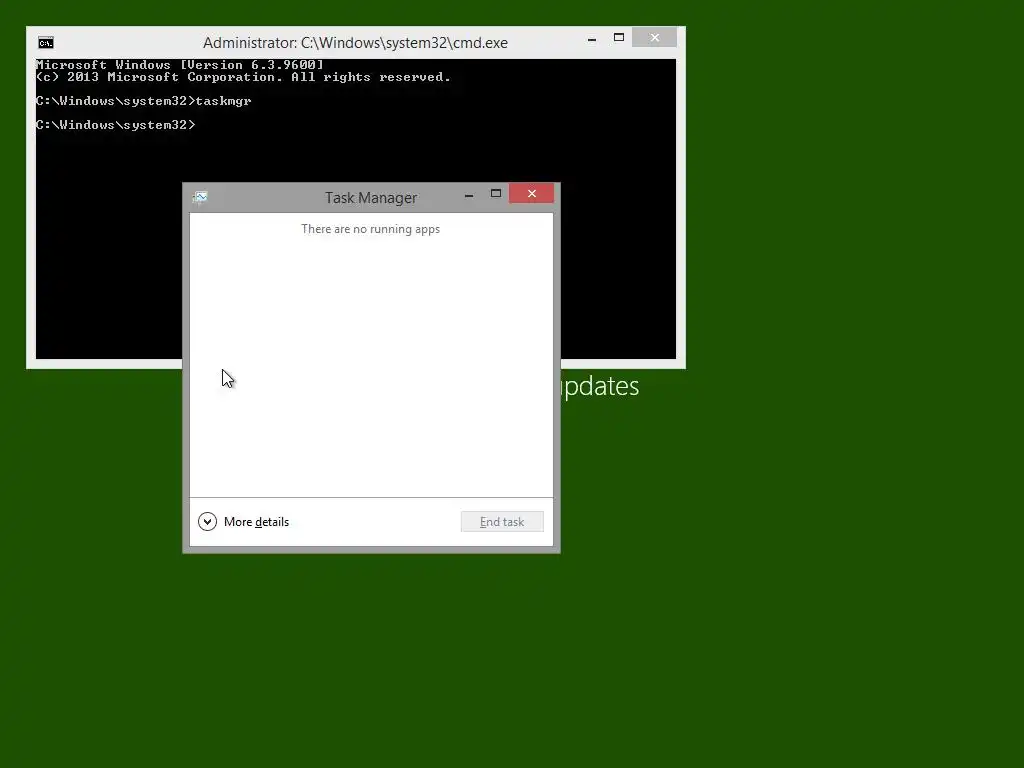Click the 'There are no running apps' text
This screenshot has height=768, width=1024.
tap(370, 229)
